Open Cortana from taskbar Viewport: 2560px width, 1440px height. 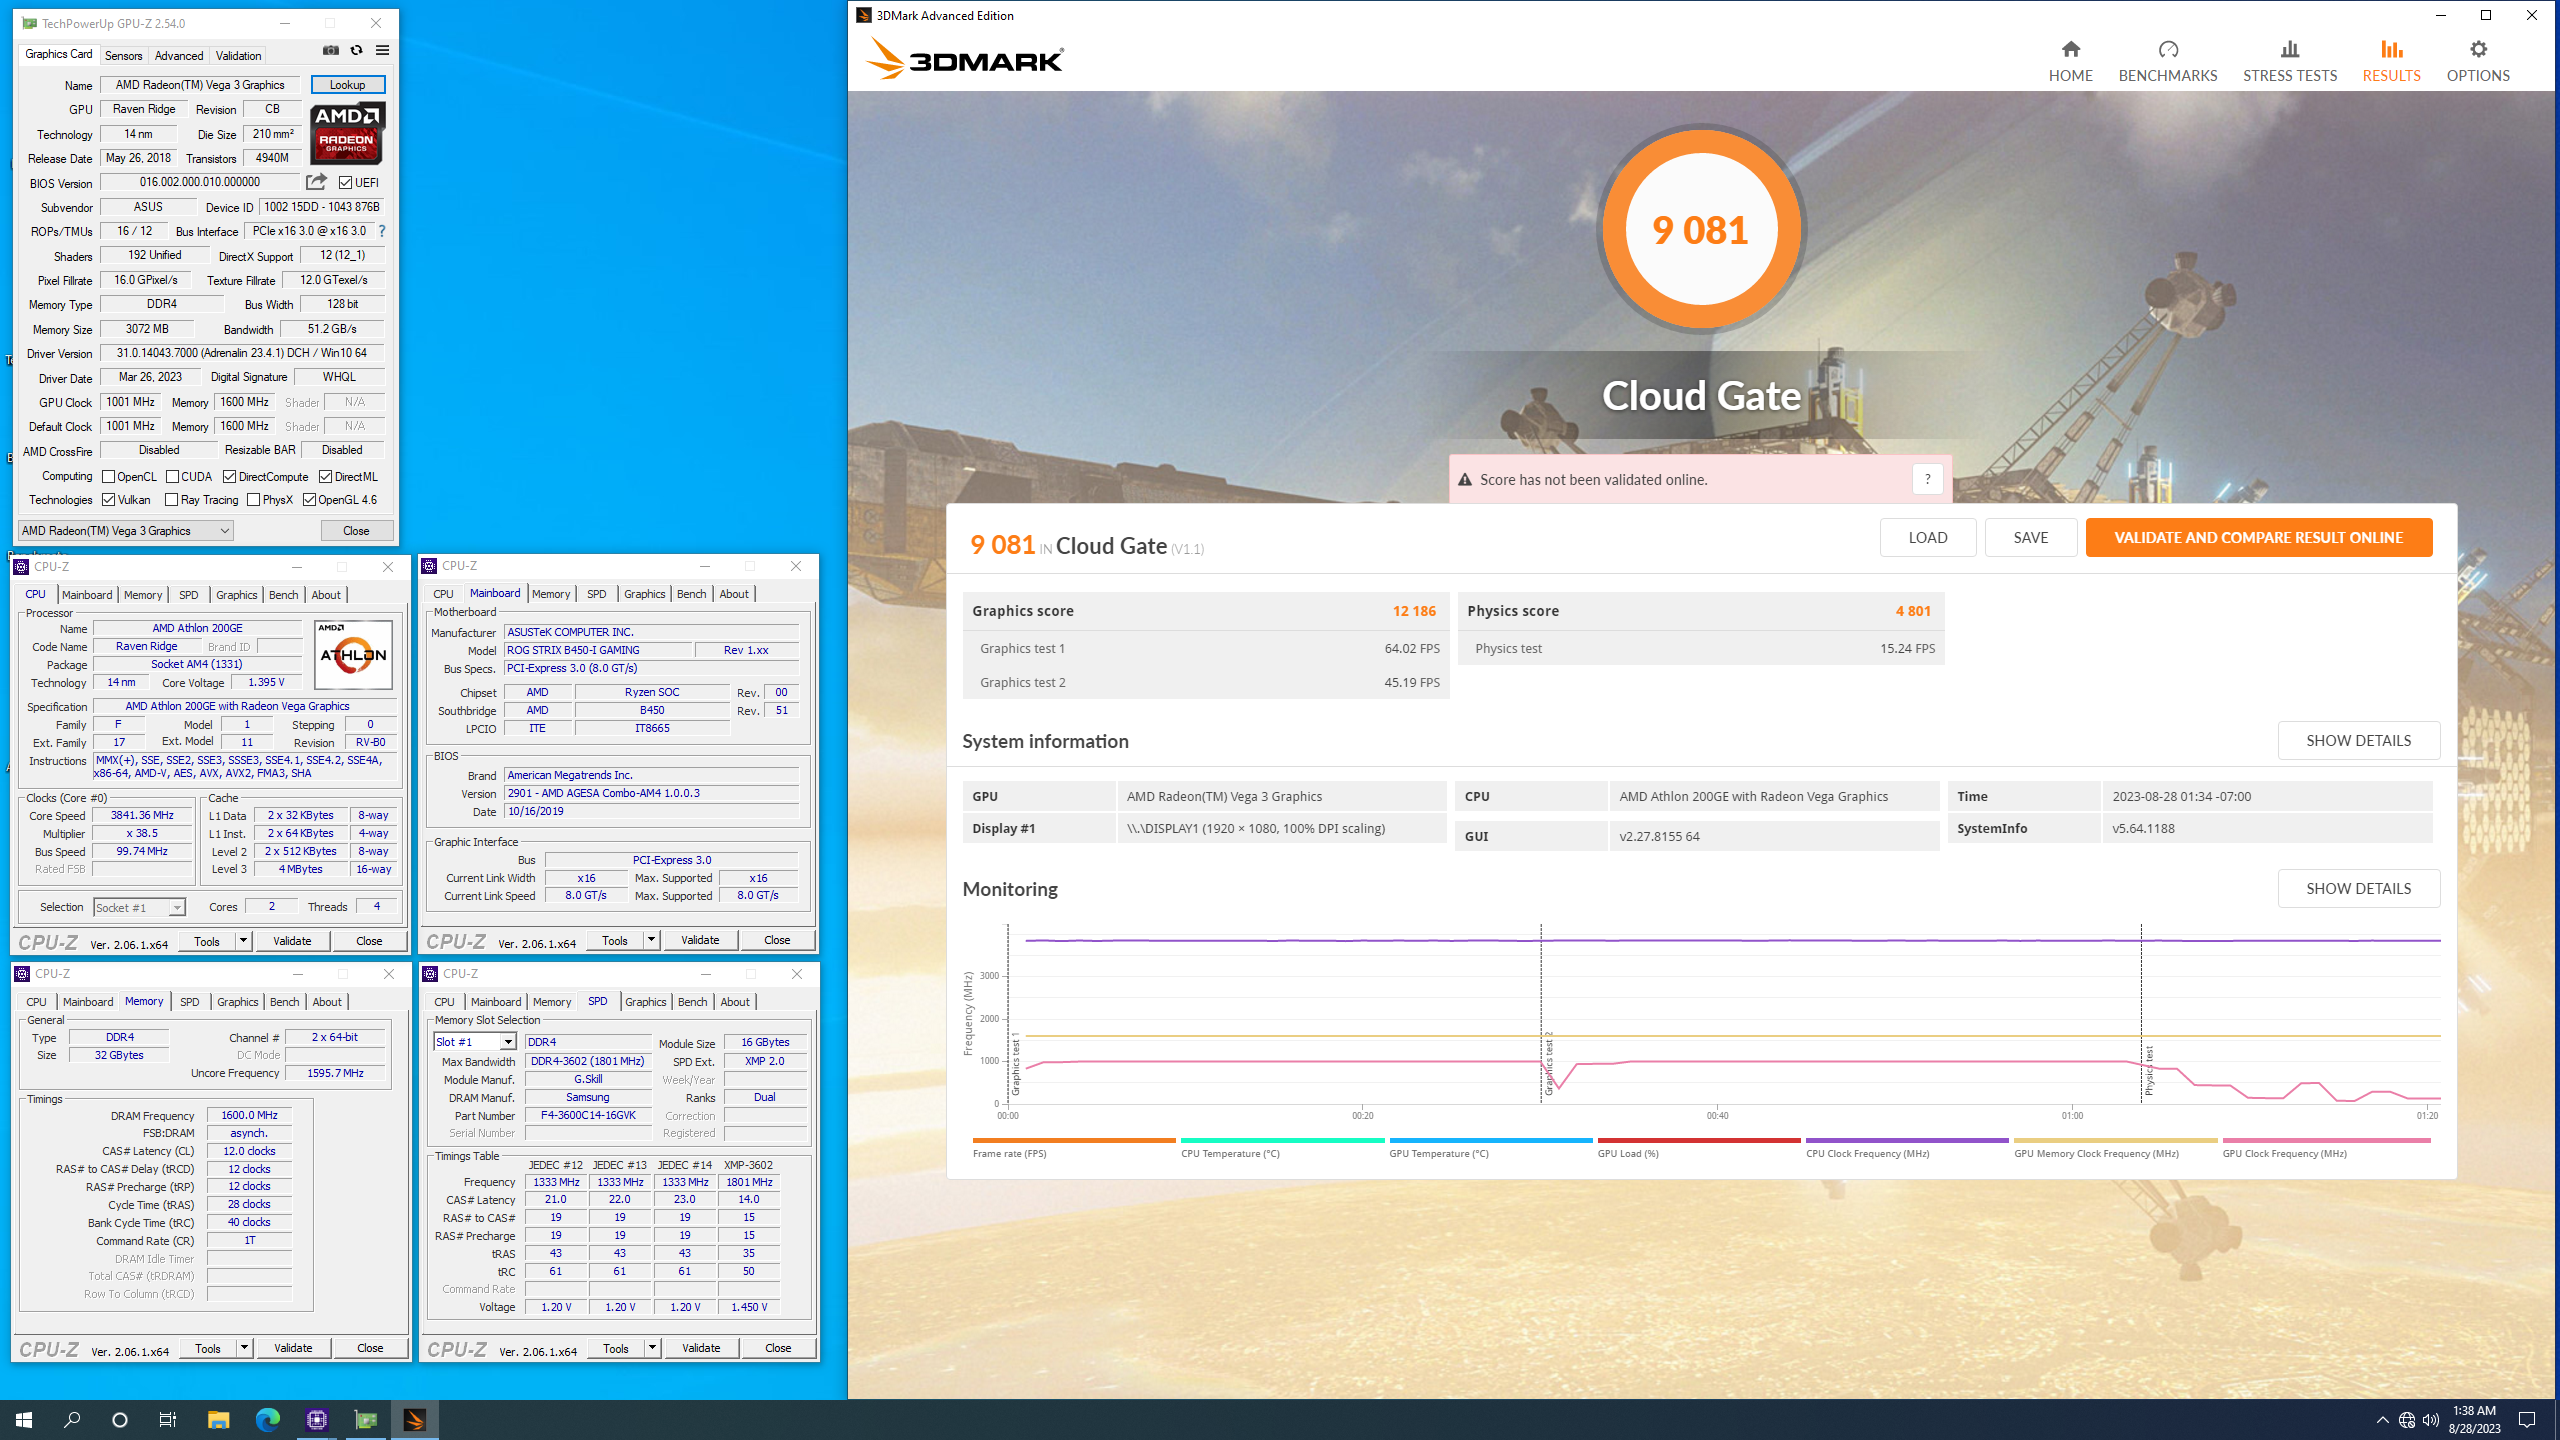[120, 1419]
